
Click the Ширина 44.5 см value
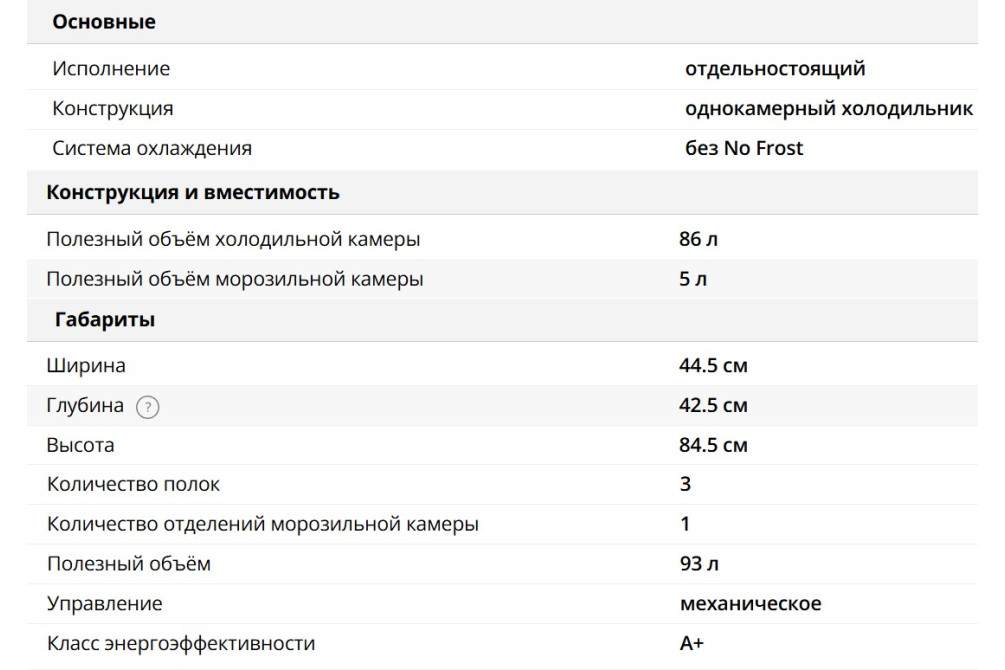pos(713,366)
